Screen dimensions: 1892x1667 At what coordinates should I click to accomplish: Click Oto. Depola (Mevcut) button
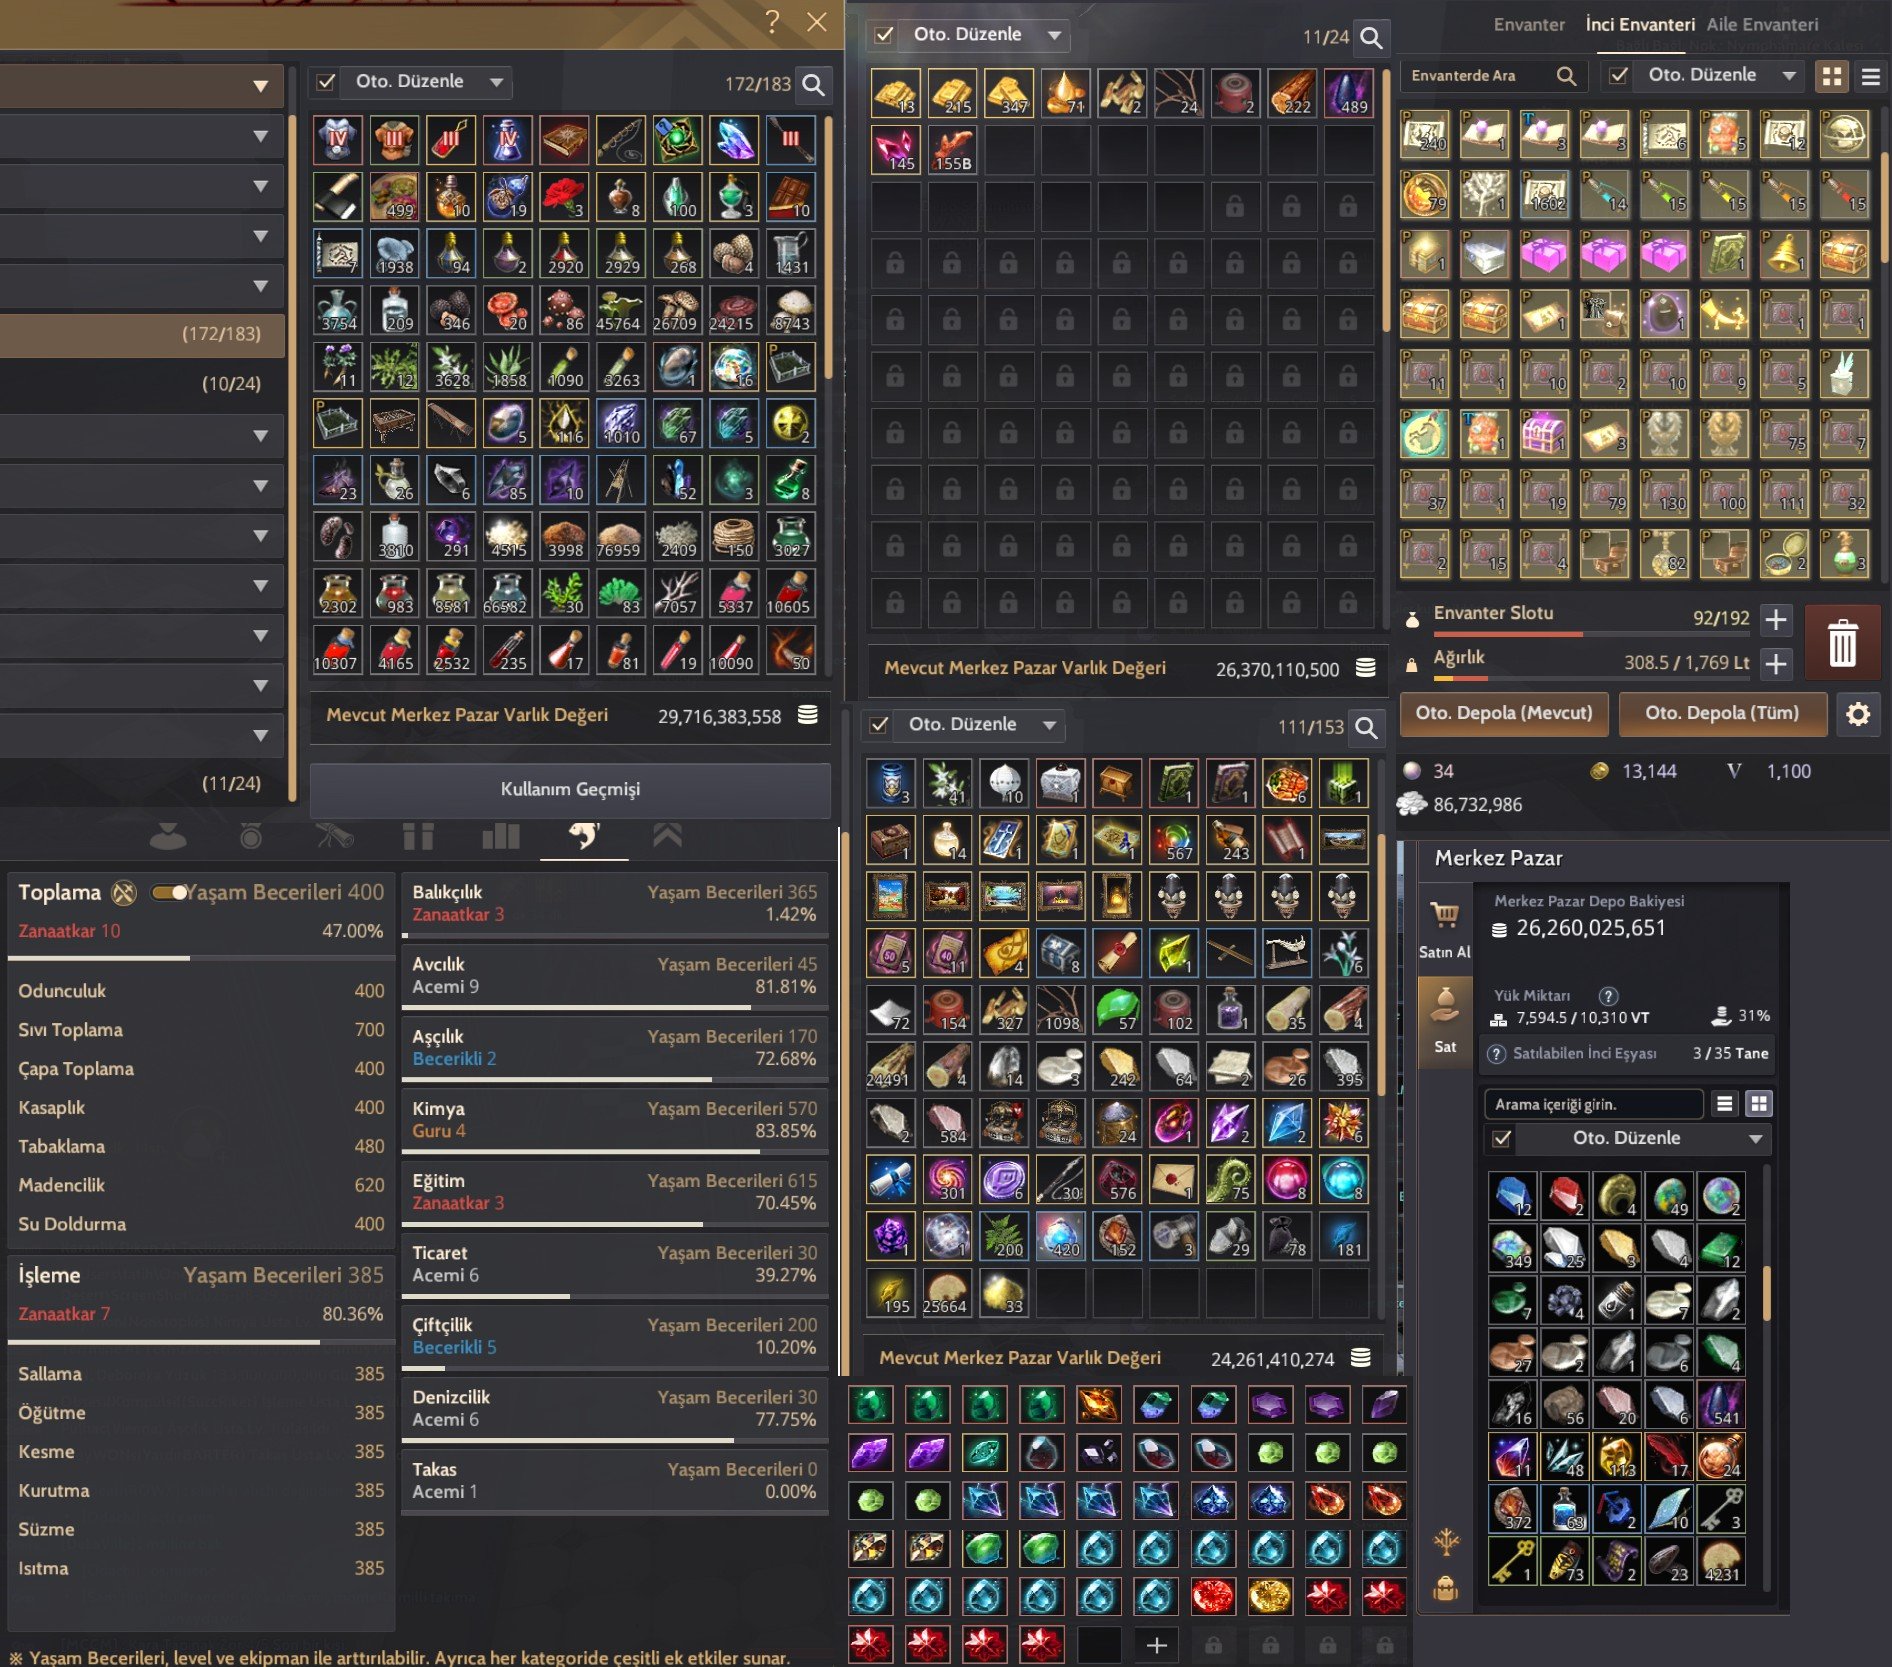point(1504,714)
